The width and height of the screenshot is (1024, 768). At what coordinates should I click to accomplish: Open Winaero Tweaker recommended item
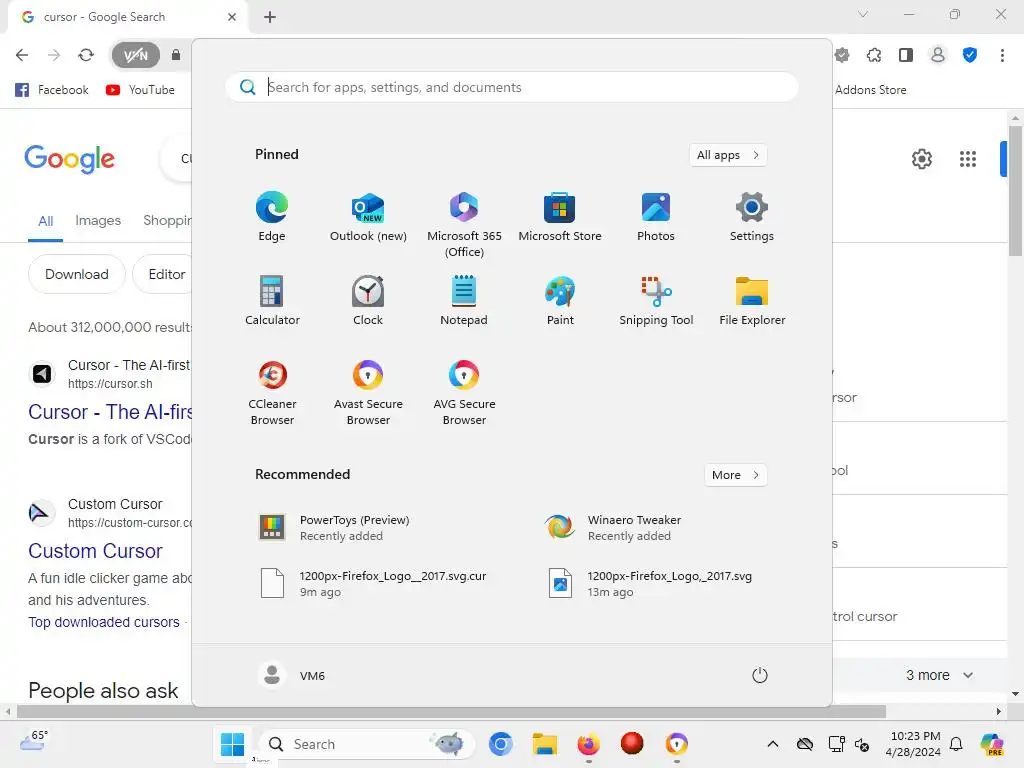click(x=656, y=528)
